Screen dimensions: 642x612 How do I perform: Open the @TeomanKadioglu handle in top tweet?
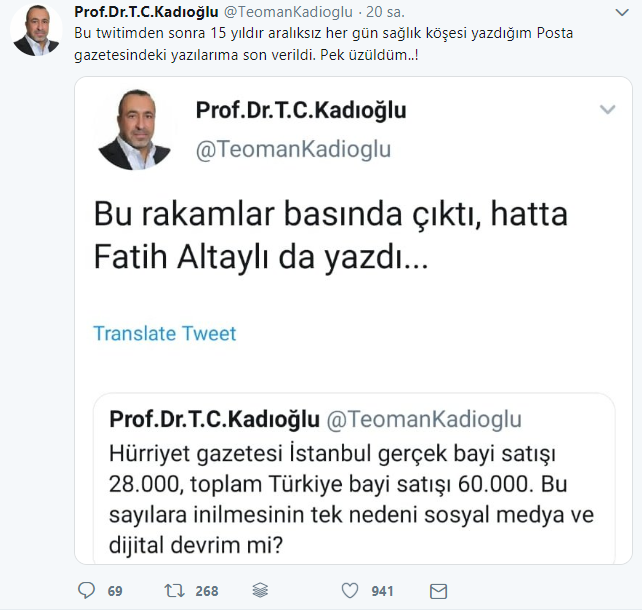coord(288,12)
